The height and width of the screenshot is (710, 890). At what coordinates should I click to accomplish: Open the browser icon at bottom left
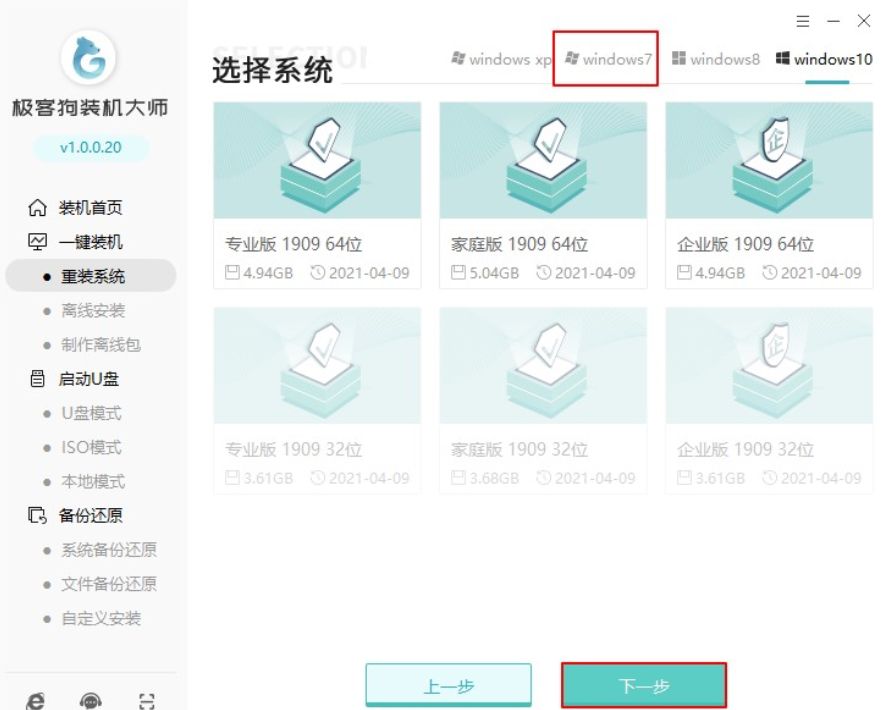pyautogui.click(x=36, y=701)
